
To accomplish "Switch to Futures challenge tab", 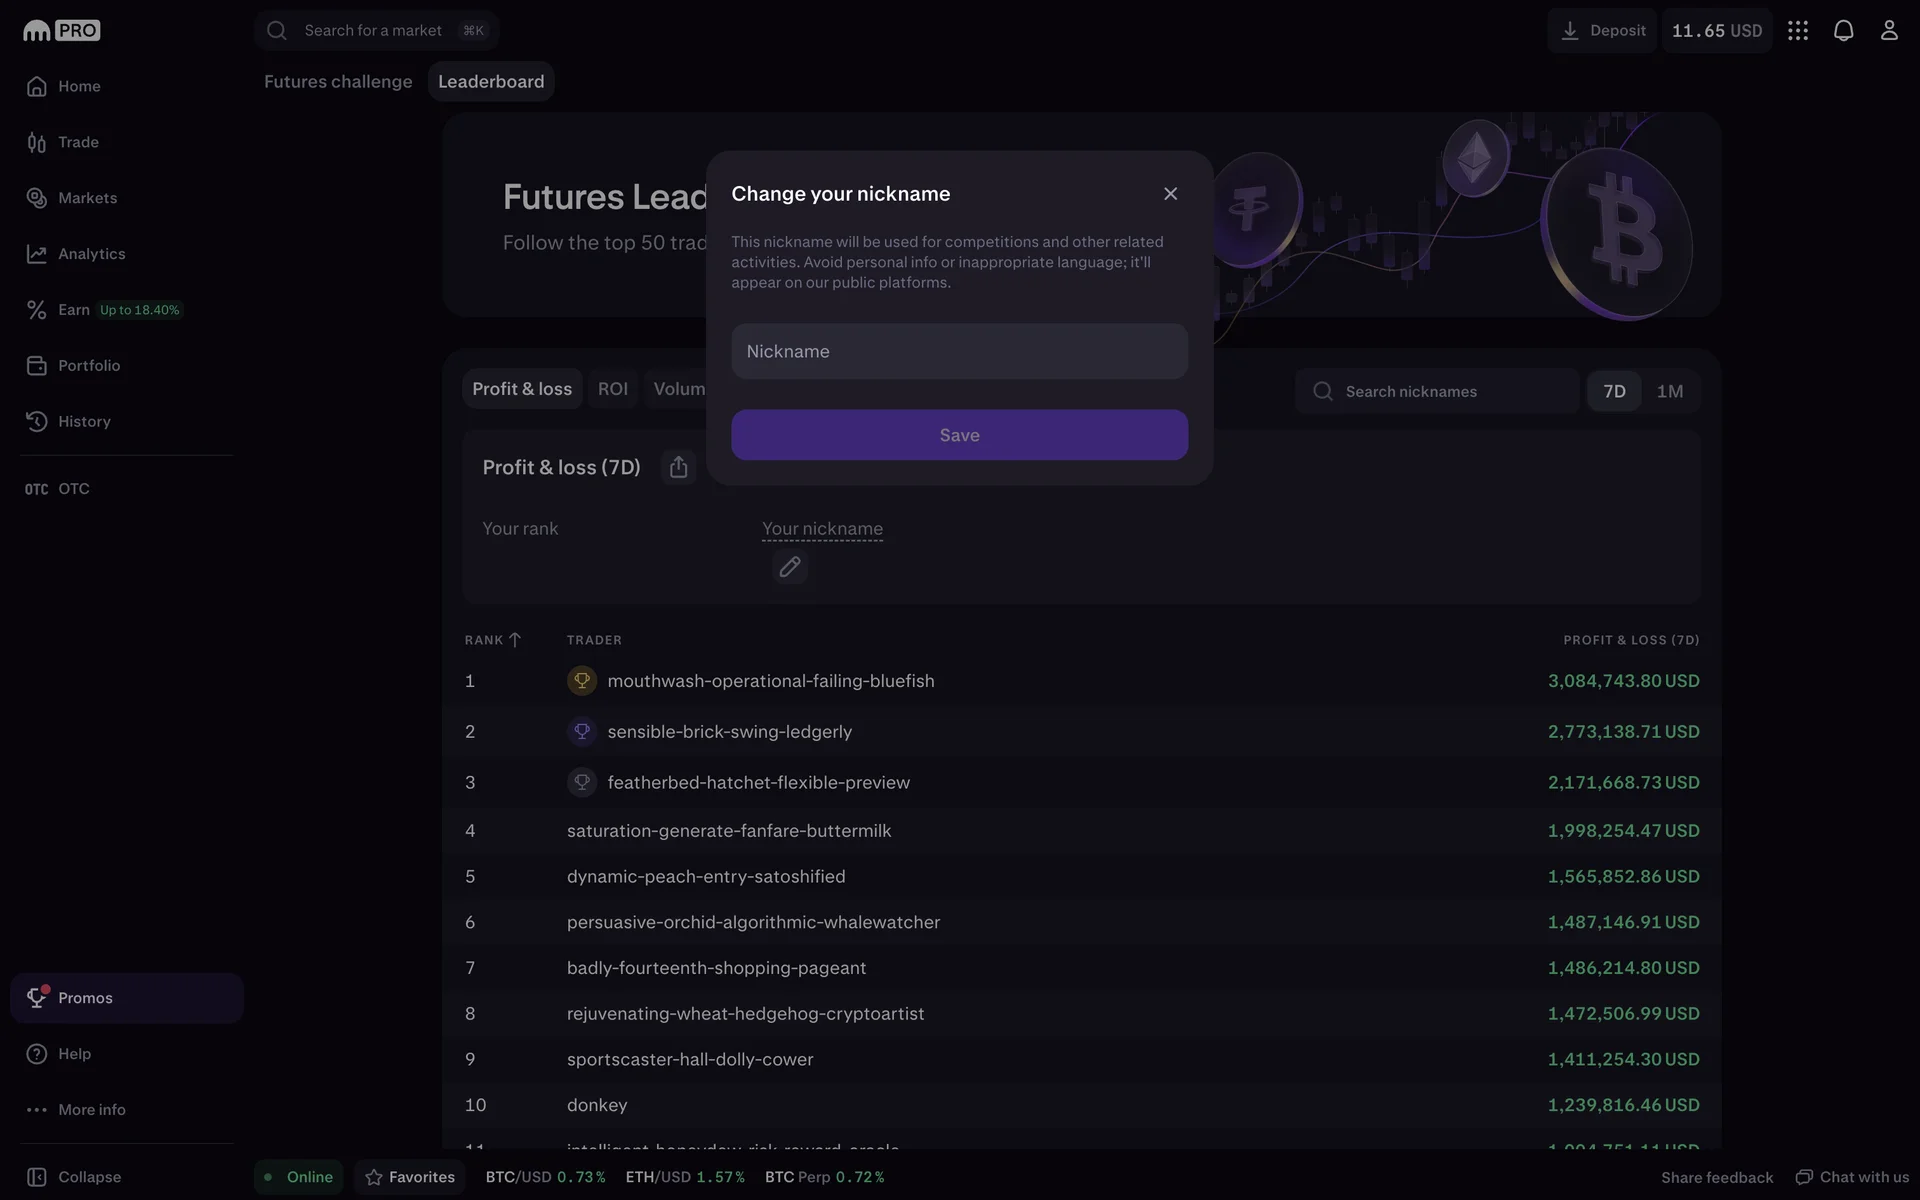I will point(338,82).
